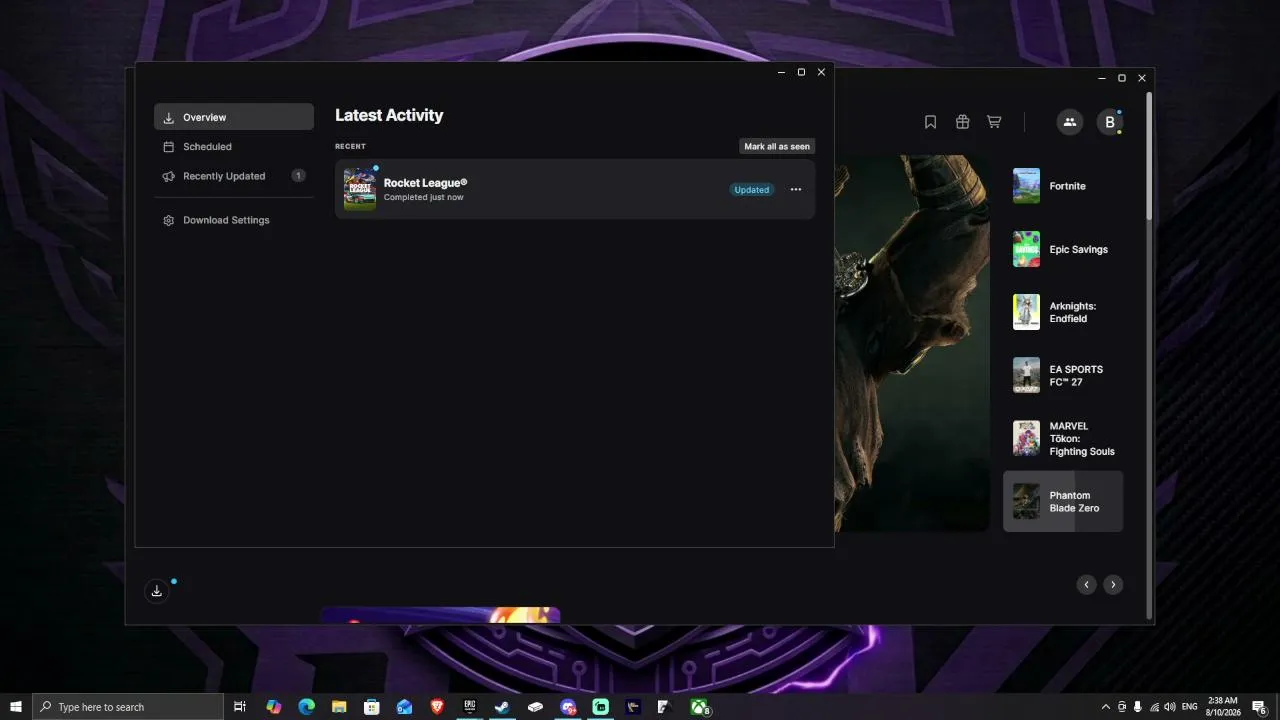The width and height of the screenshot is (1280, 720).
Task: Open Task View on the taskbar
Action: 240,707
